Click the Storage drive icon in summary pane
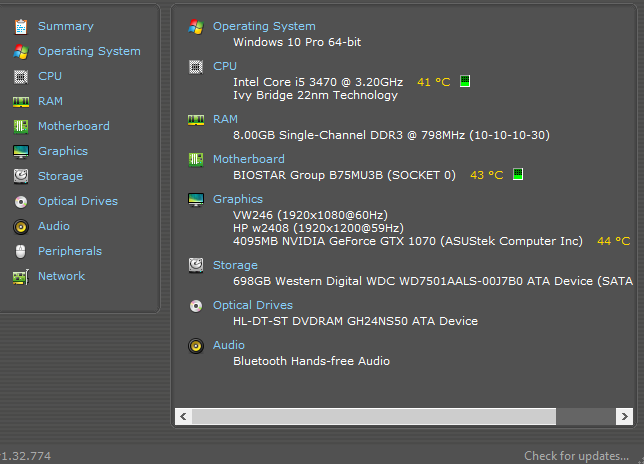This screenshot has height=464, width=644. pos(196,266)
